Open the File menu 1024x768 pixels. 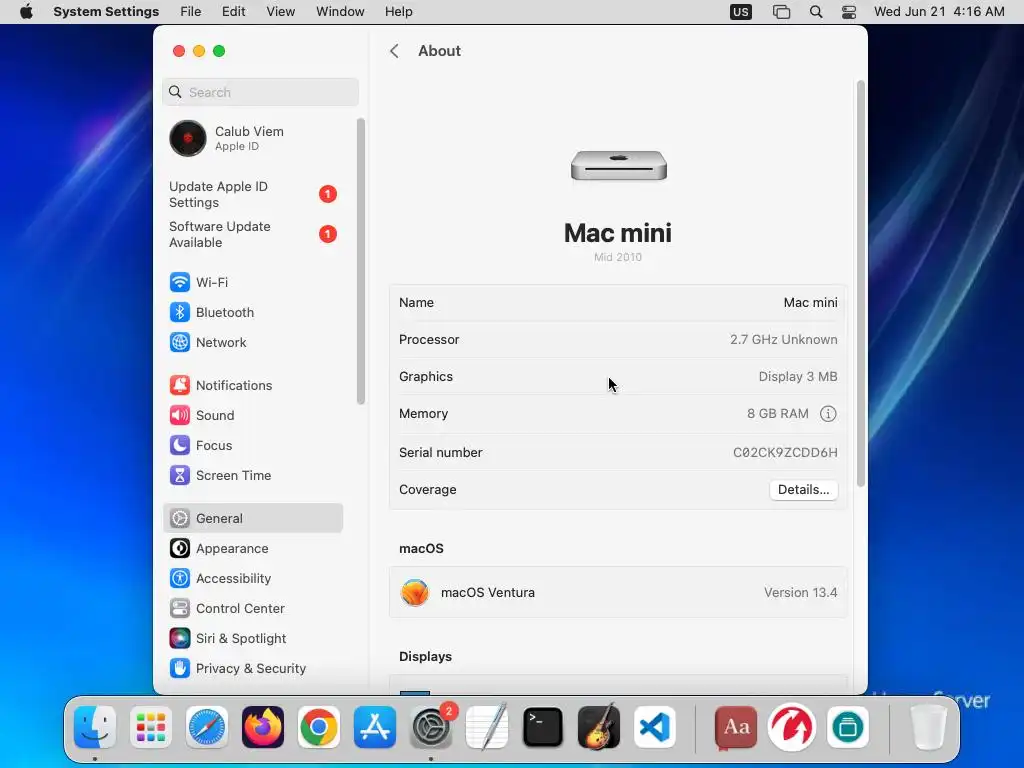point(191,12)
